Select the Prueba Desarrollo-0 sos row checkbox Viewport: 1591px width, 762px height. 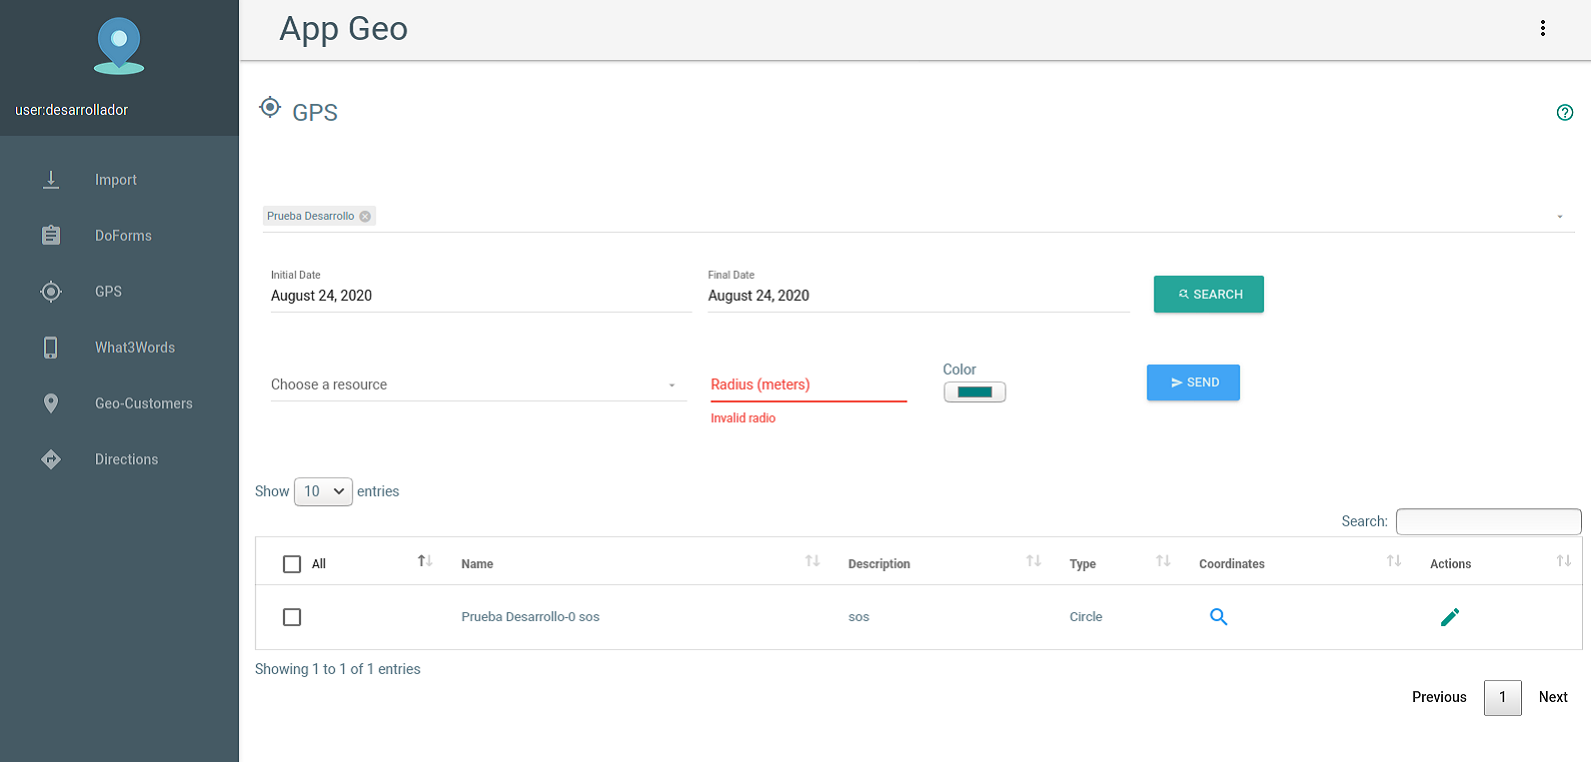pyautogui.click(x=292, y=617)
